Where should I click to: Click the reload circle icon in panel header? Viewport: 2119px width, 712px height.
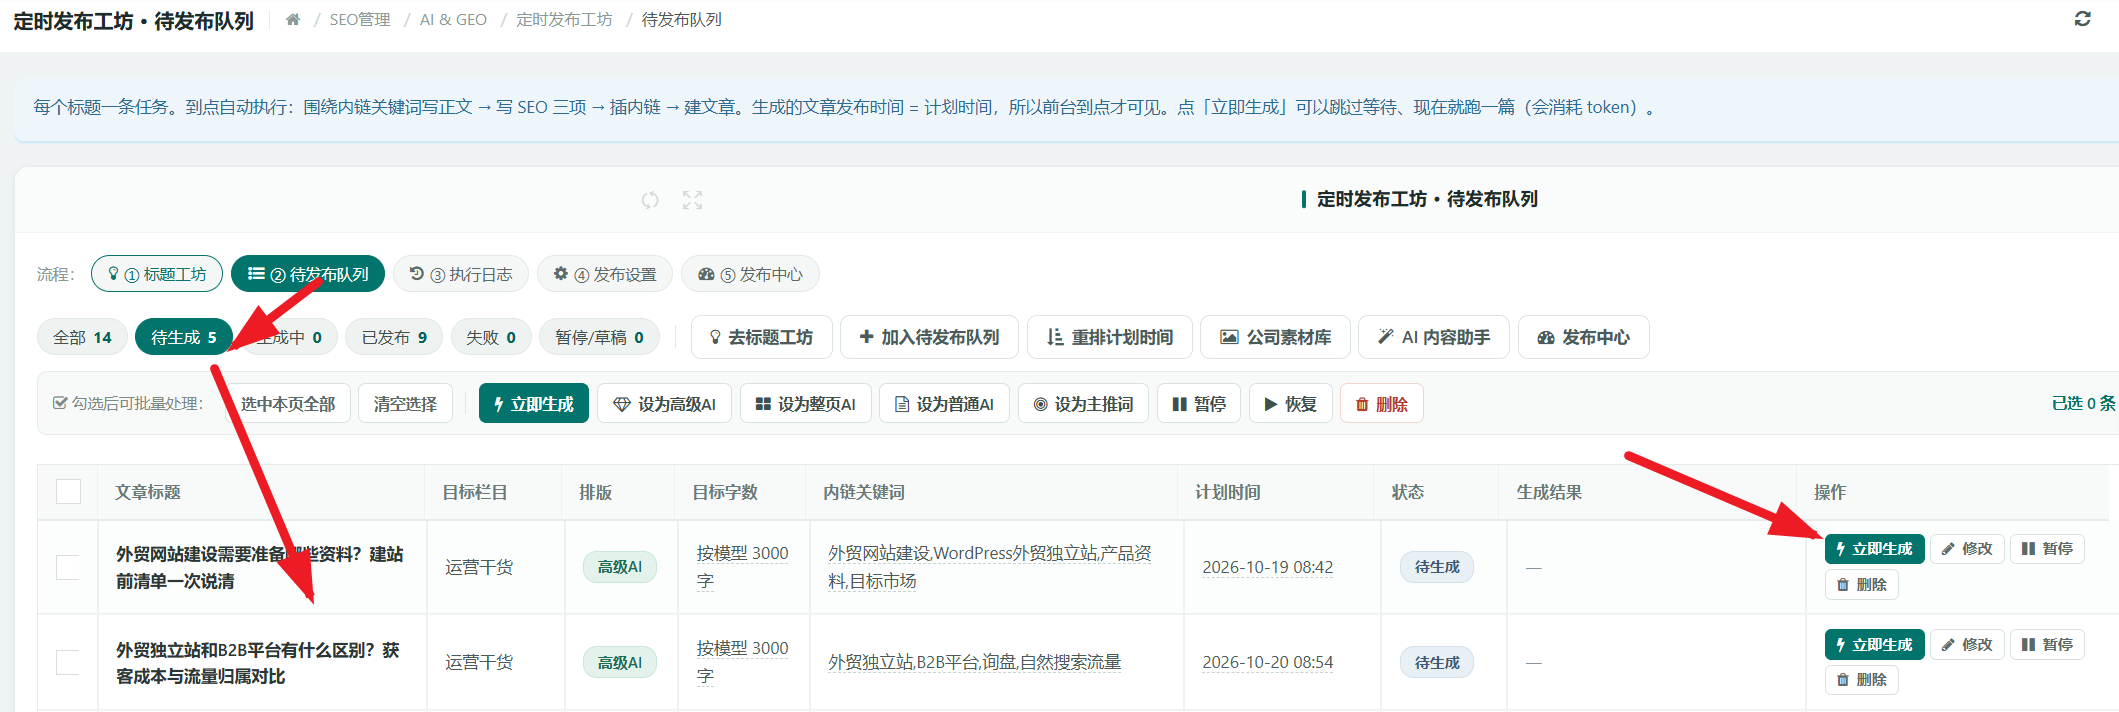650,200
